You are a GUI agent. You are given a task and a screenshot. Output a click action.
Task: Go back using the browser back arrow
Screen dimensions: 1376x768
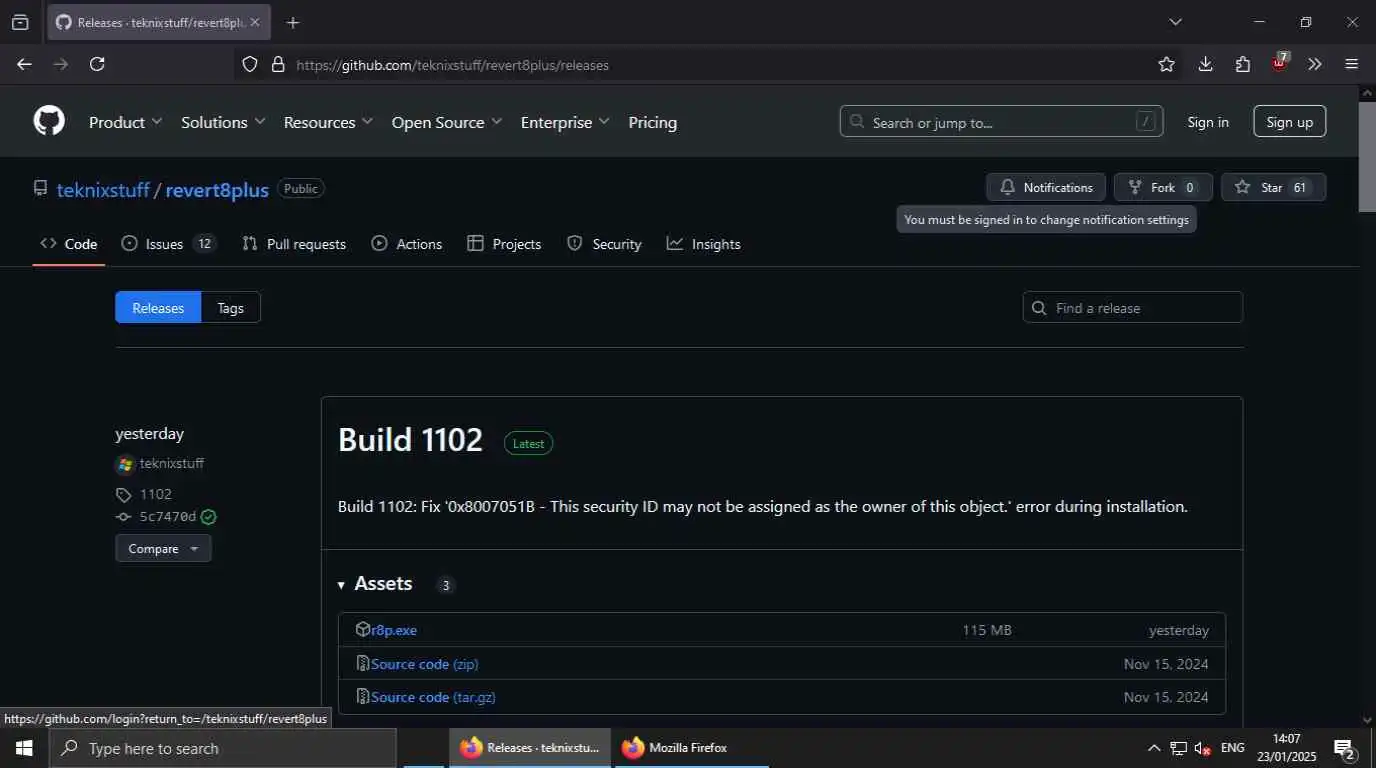coord(24,64)
